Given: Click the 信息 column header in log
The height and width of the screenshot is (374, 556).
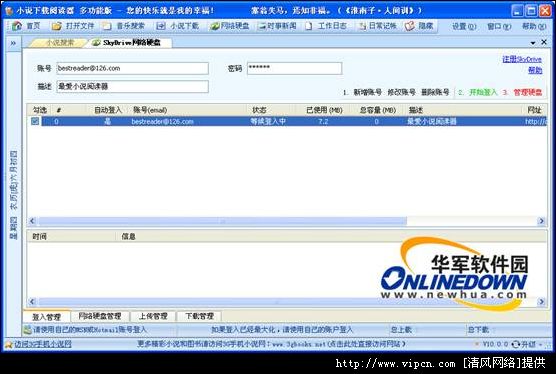Looking at the screenshot, I should tap(332, 236).
